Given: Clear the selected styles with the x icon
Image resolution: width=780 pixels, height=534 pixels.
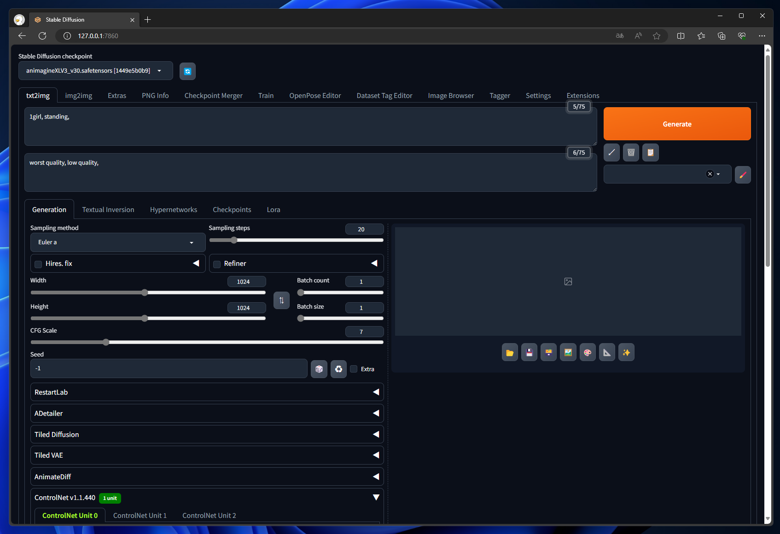Looking at the screenshot, I should [x=710, y=174].
